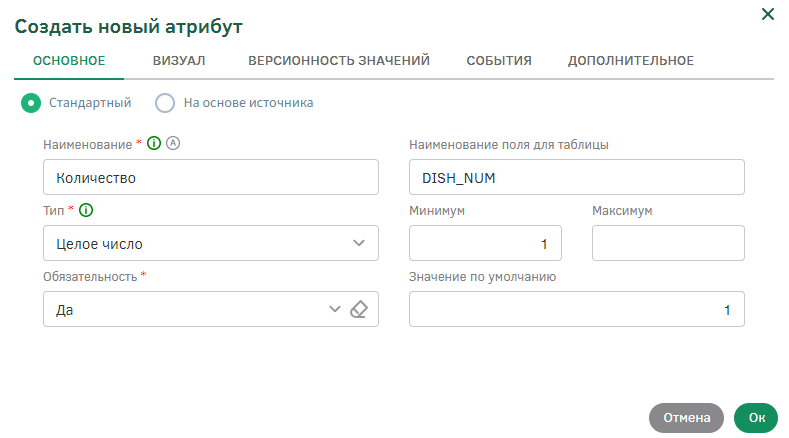The height and width of the screenshot is (438, 789).
Task: Expand the Обязательность dropdown chevron
Action: pyautogui.click(x=335, y=310)
